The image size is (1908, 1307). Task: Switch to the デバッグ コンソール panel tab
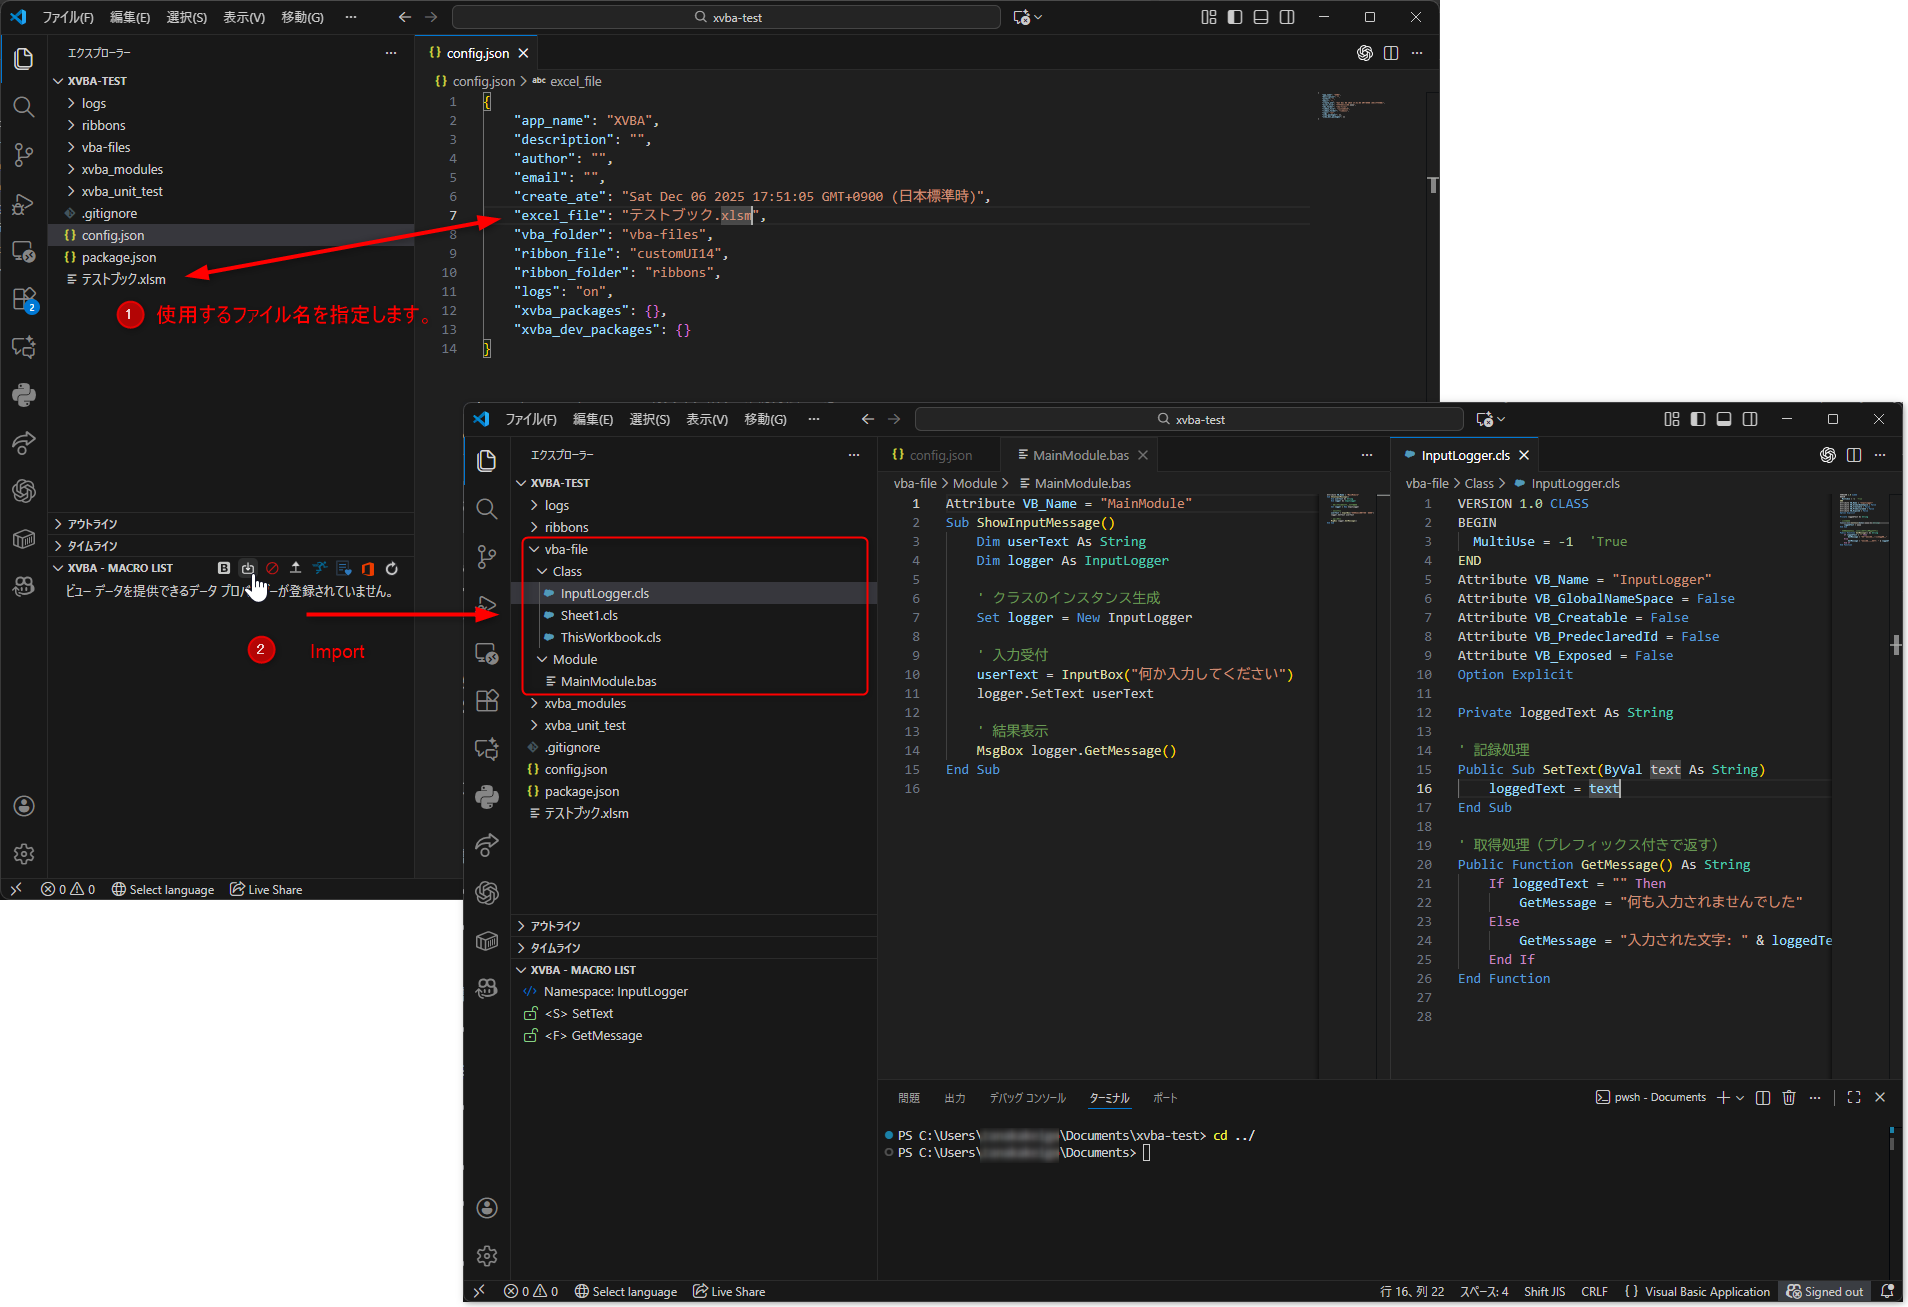coord(1028,1098)
